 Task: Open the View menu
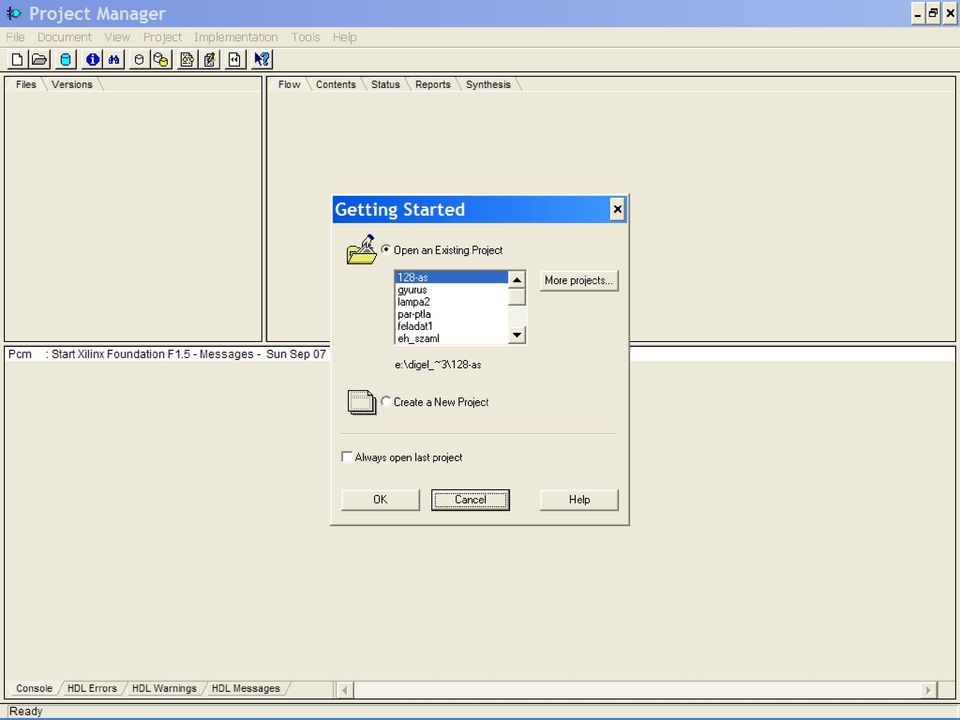(x=117, y=37)
